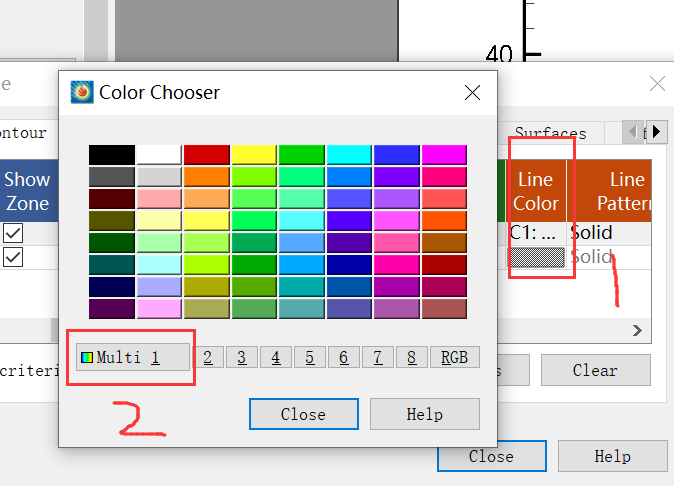Select the white color swatch
Image resolution: width=674 pixels, height=486 pixels.
[x=159, y=155]
